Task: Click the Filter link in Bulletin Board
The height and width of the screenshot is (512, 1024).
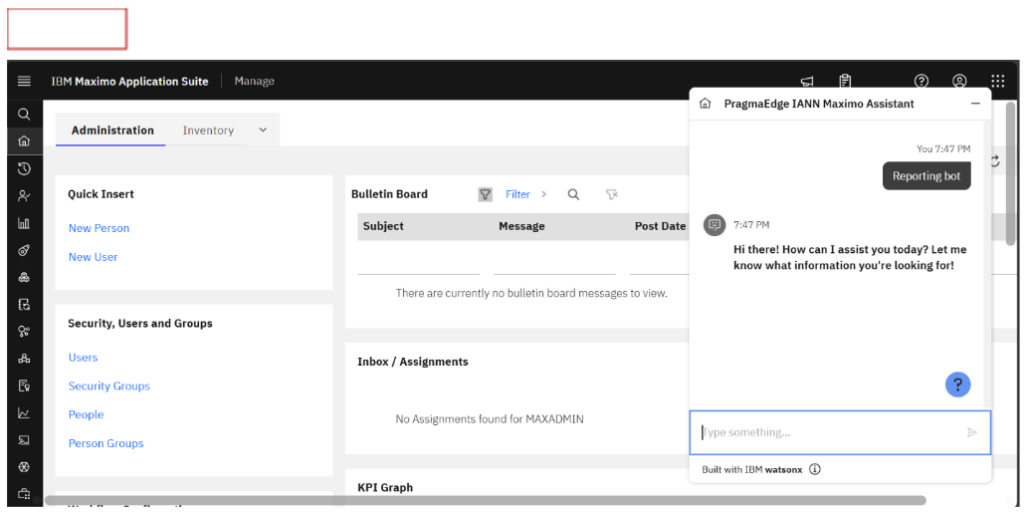Action: (x=518, y=194)
